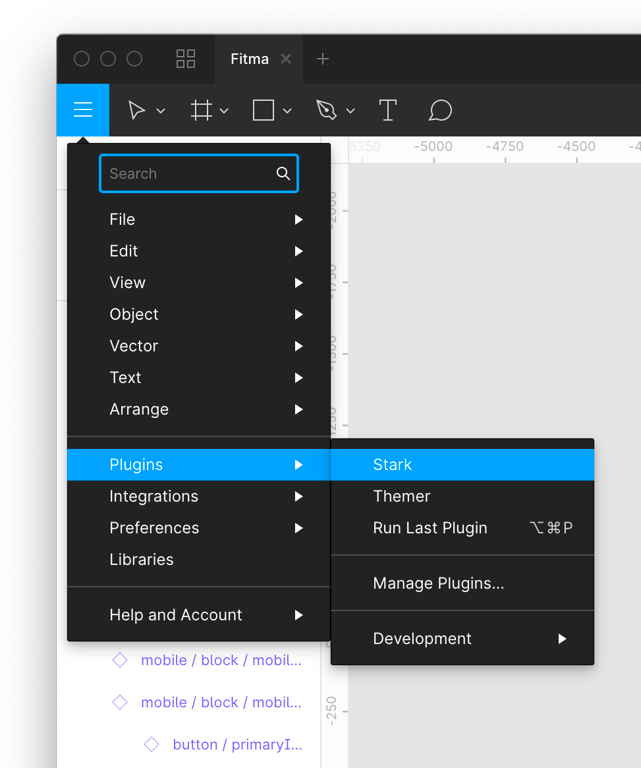Select the Comment tool
Screen dimensions: 641x768
click(x=440, y=110)
